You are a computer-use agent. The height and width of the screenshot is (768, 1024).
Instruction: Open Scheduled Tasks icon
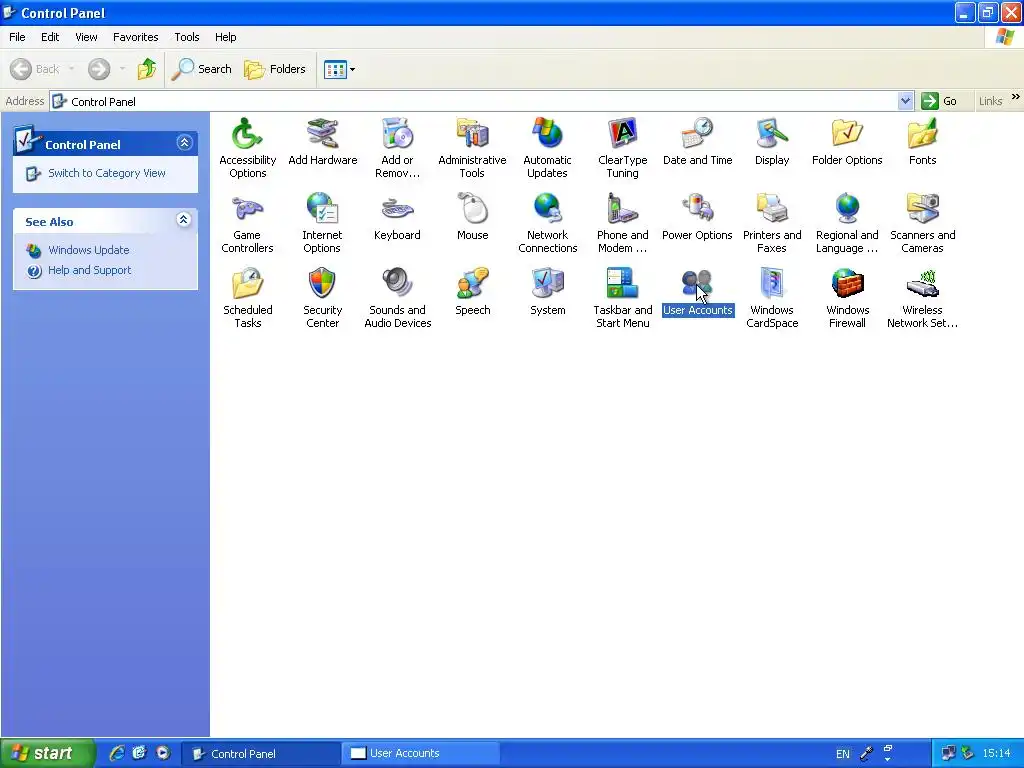click(x=248, y=298)
